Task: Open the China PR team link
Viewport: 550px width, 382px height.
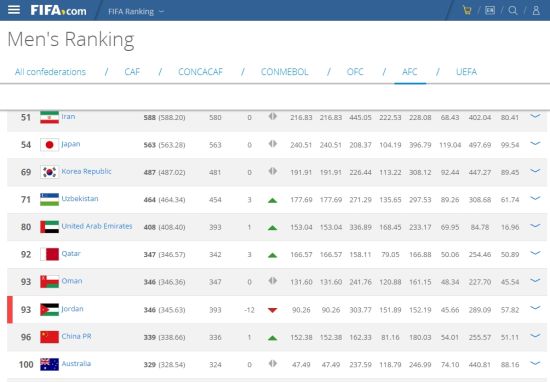Action: [x=76, y=336]
